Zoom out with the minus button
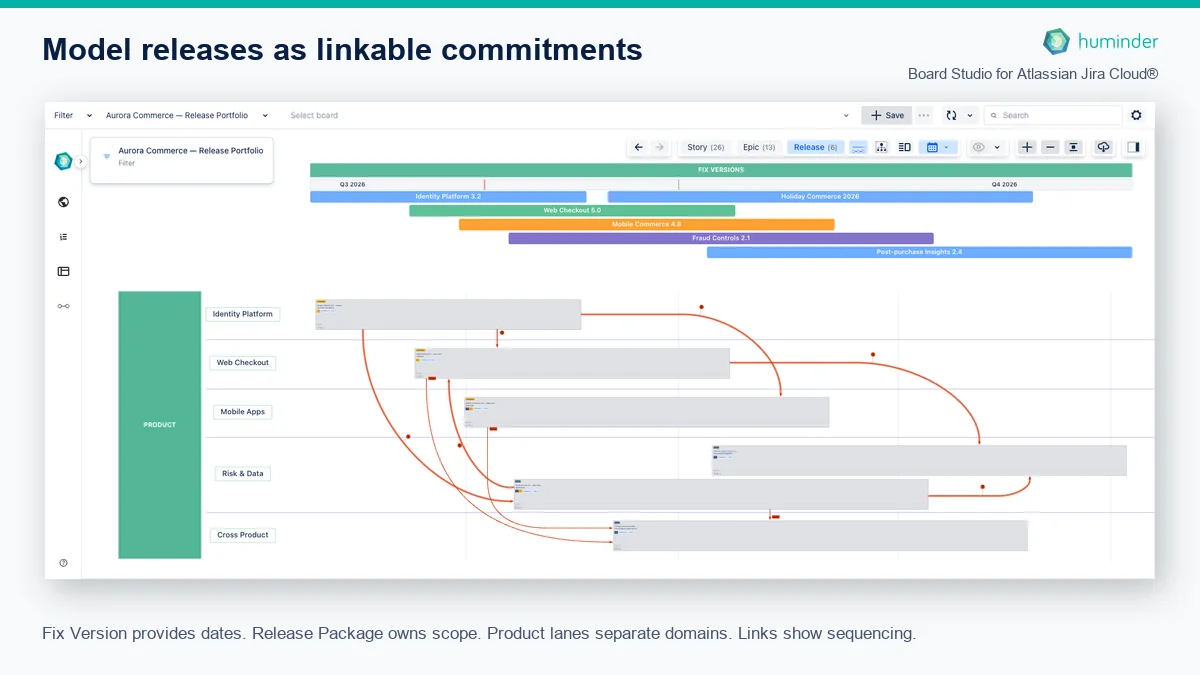The image size is (1200, 675). point(1050,147)
